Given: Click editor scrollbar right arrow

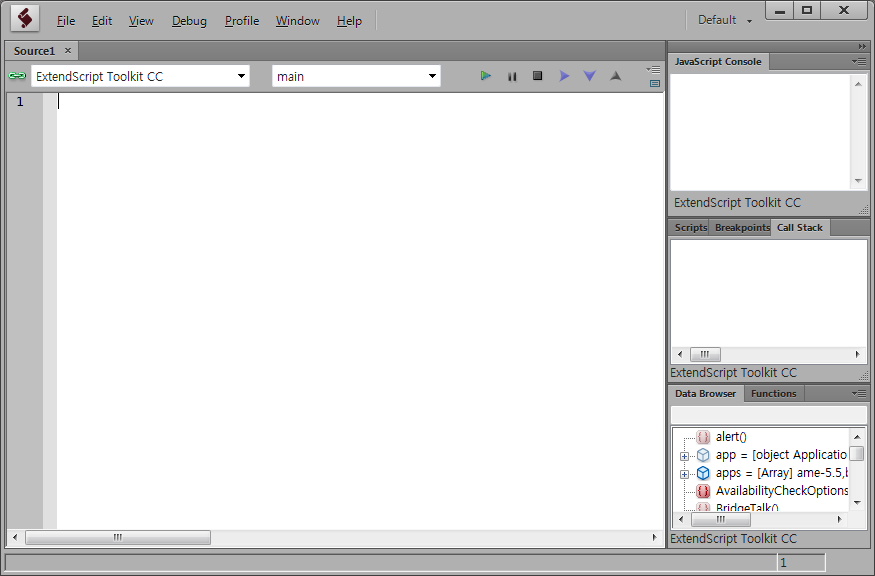Looking at the screenshot, I should (655, 537).
